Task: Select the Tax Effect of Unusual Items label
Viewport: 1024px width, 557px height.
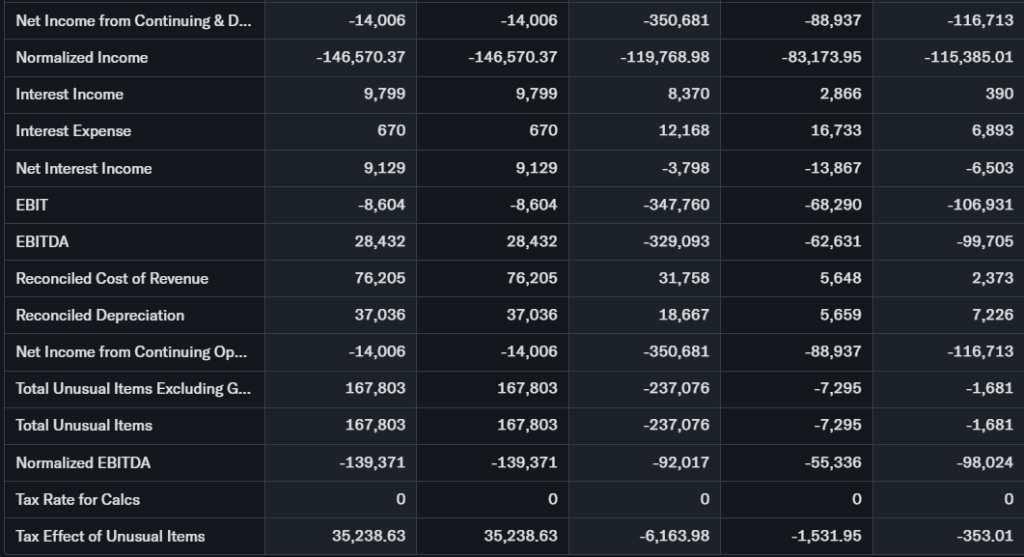Action: 110,536
